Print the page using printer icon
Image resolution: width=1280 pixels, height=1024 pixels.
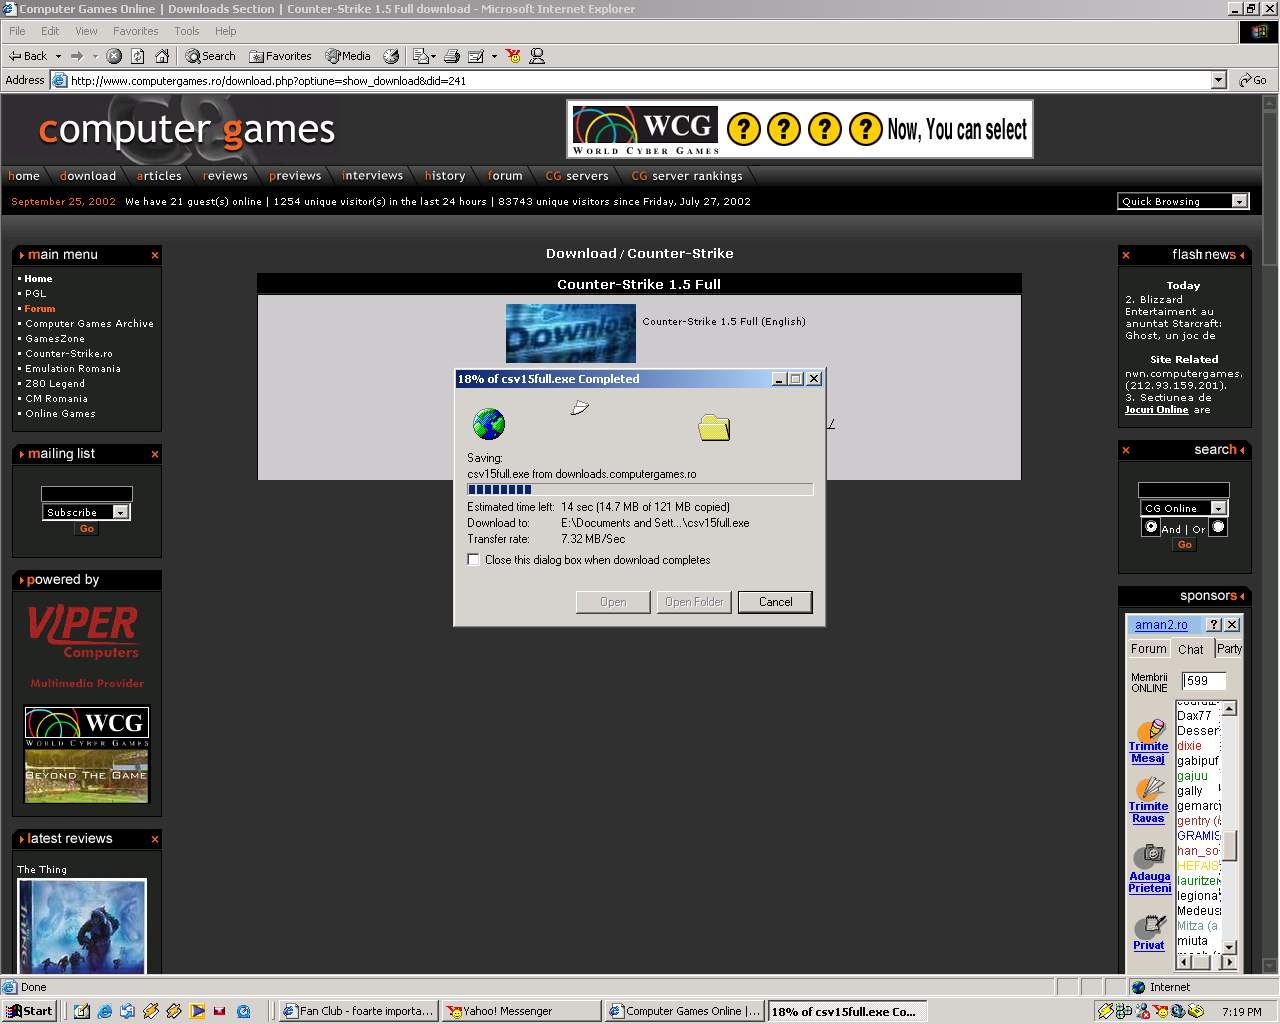tap(451, 56)
